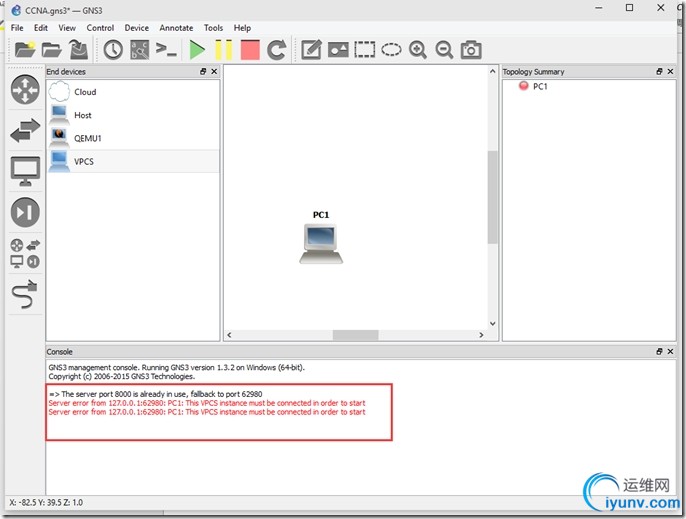Screen dimensions: 686x519
Task: Open the Snapshot manager clock icon
Action: [x=113, y=49]
